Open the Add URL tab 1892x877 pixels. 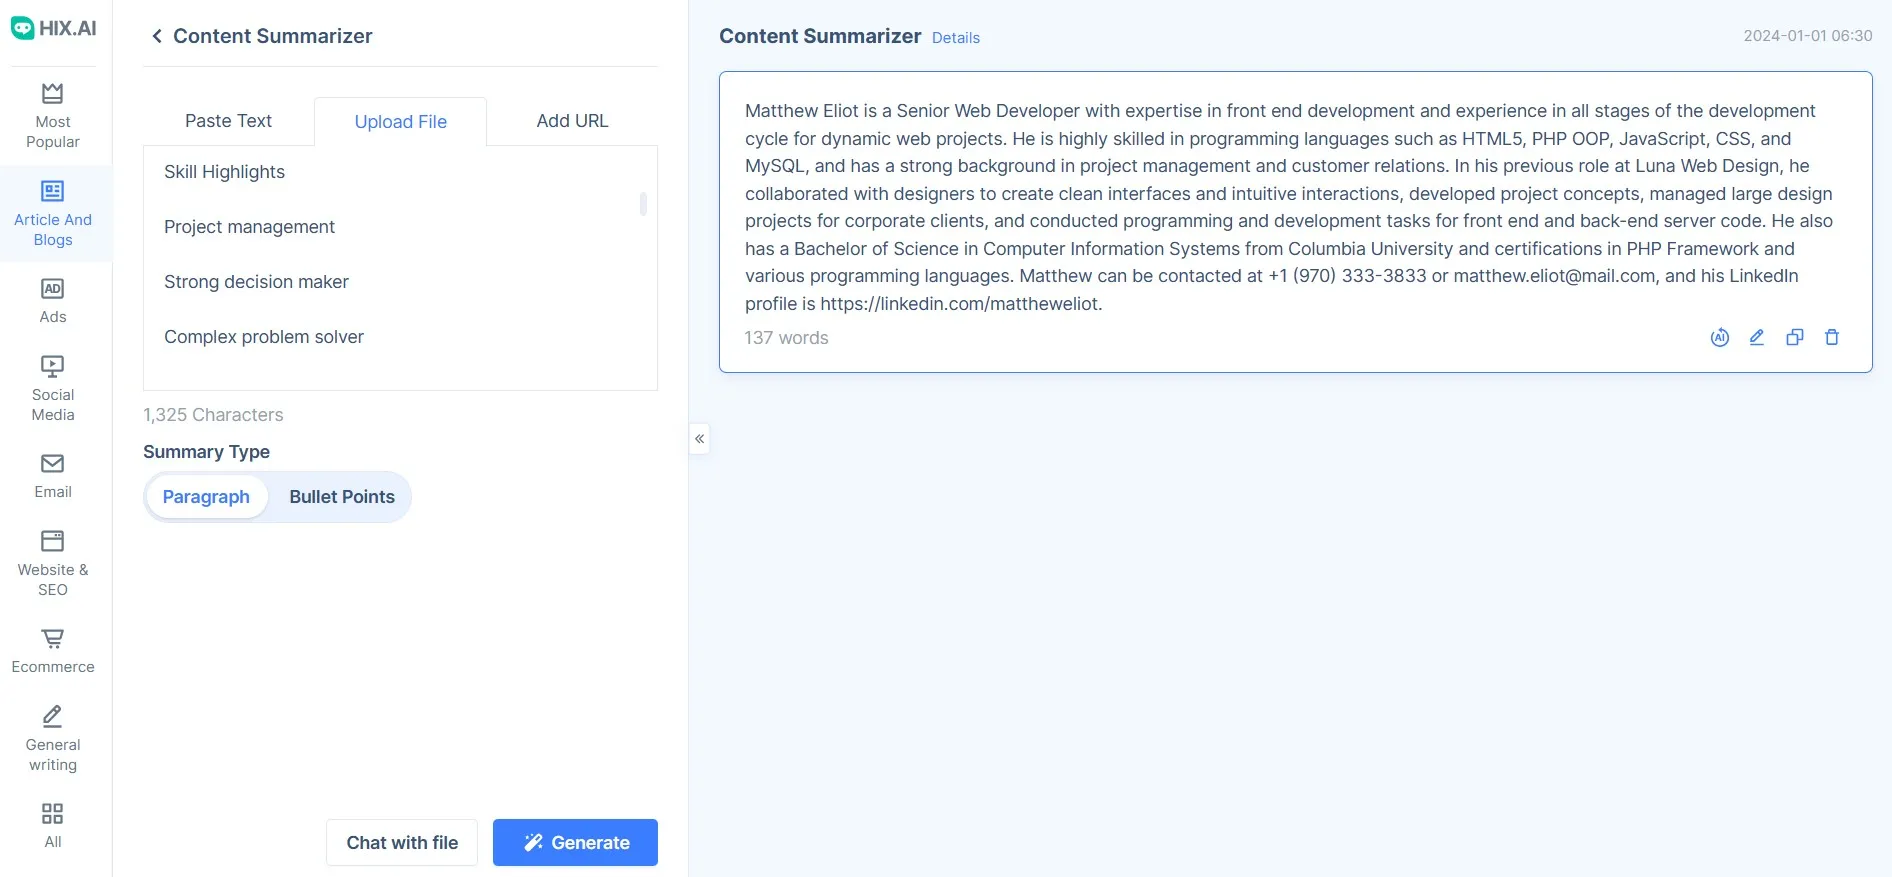pos(571,120)
